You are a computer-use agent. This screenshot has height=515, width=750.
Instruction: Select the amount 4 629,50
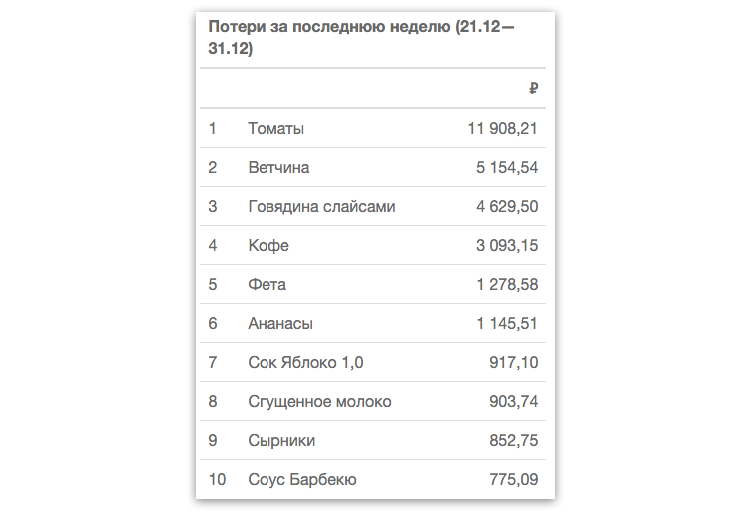[507, 207]
